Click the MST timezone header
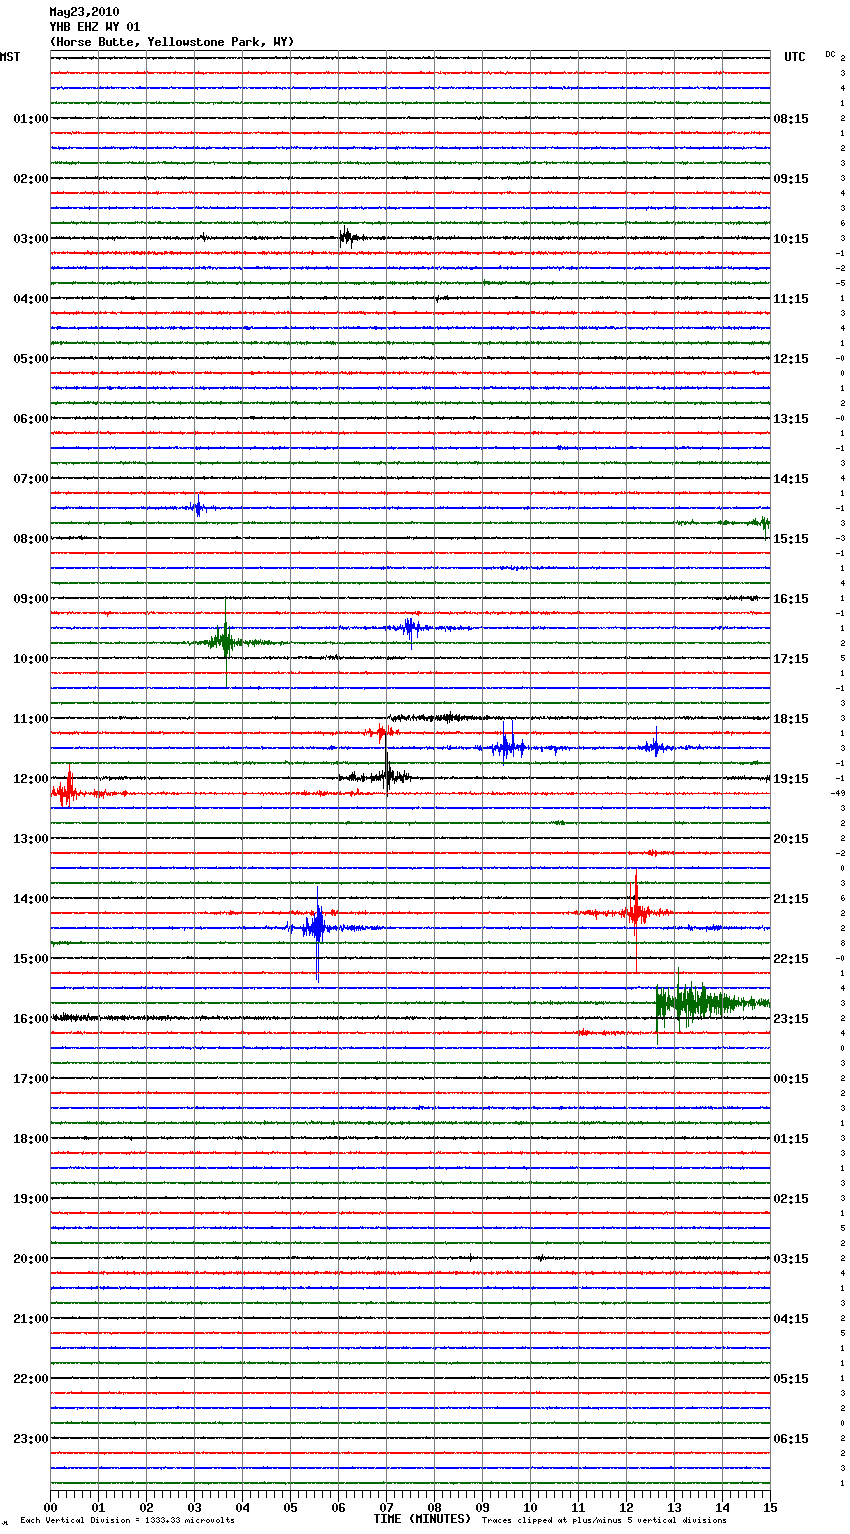This screenshot has width=850, height=1534. click(10, 57)
